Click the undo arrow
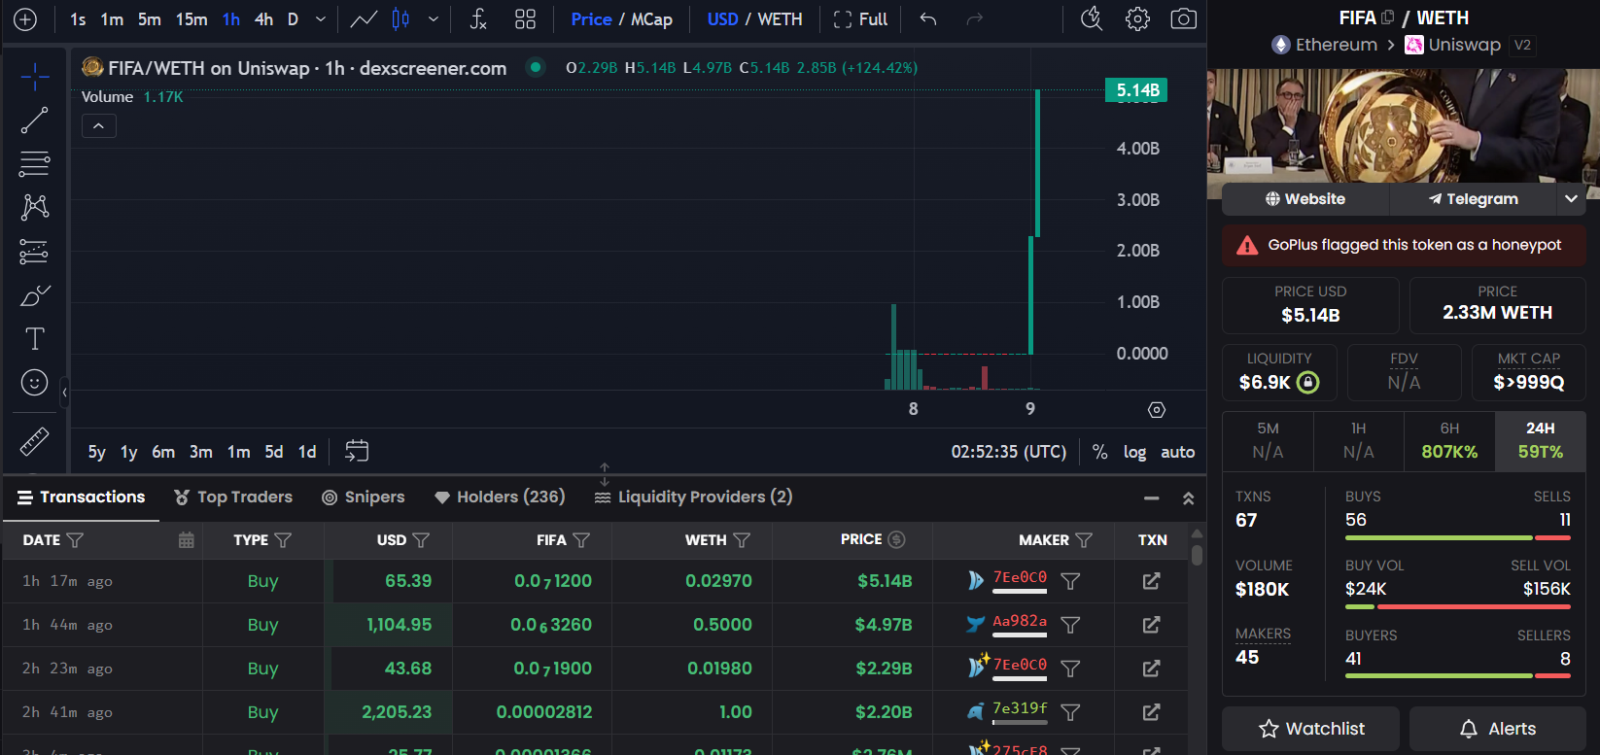Viewport: 1600px width, 755px height. 928,19
